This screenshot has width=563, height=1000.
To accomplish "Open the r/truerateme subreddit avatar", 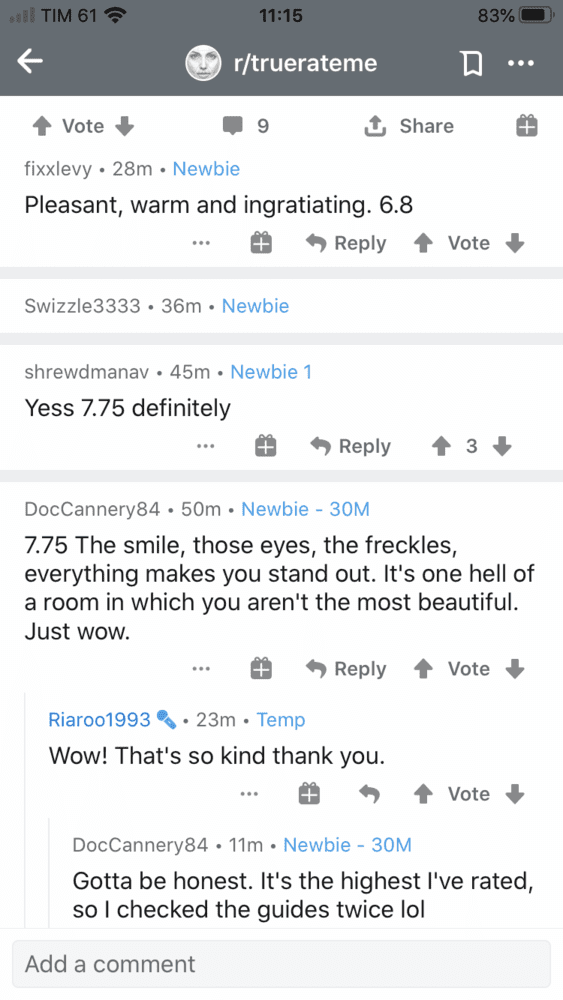I will click(x=203, y=63).
